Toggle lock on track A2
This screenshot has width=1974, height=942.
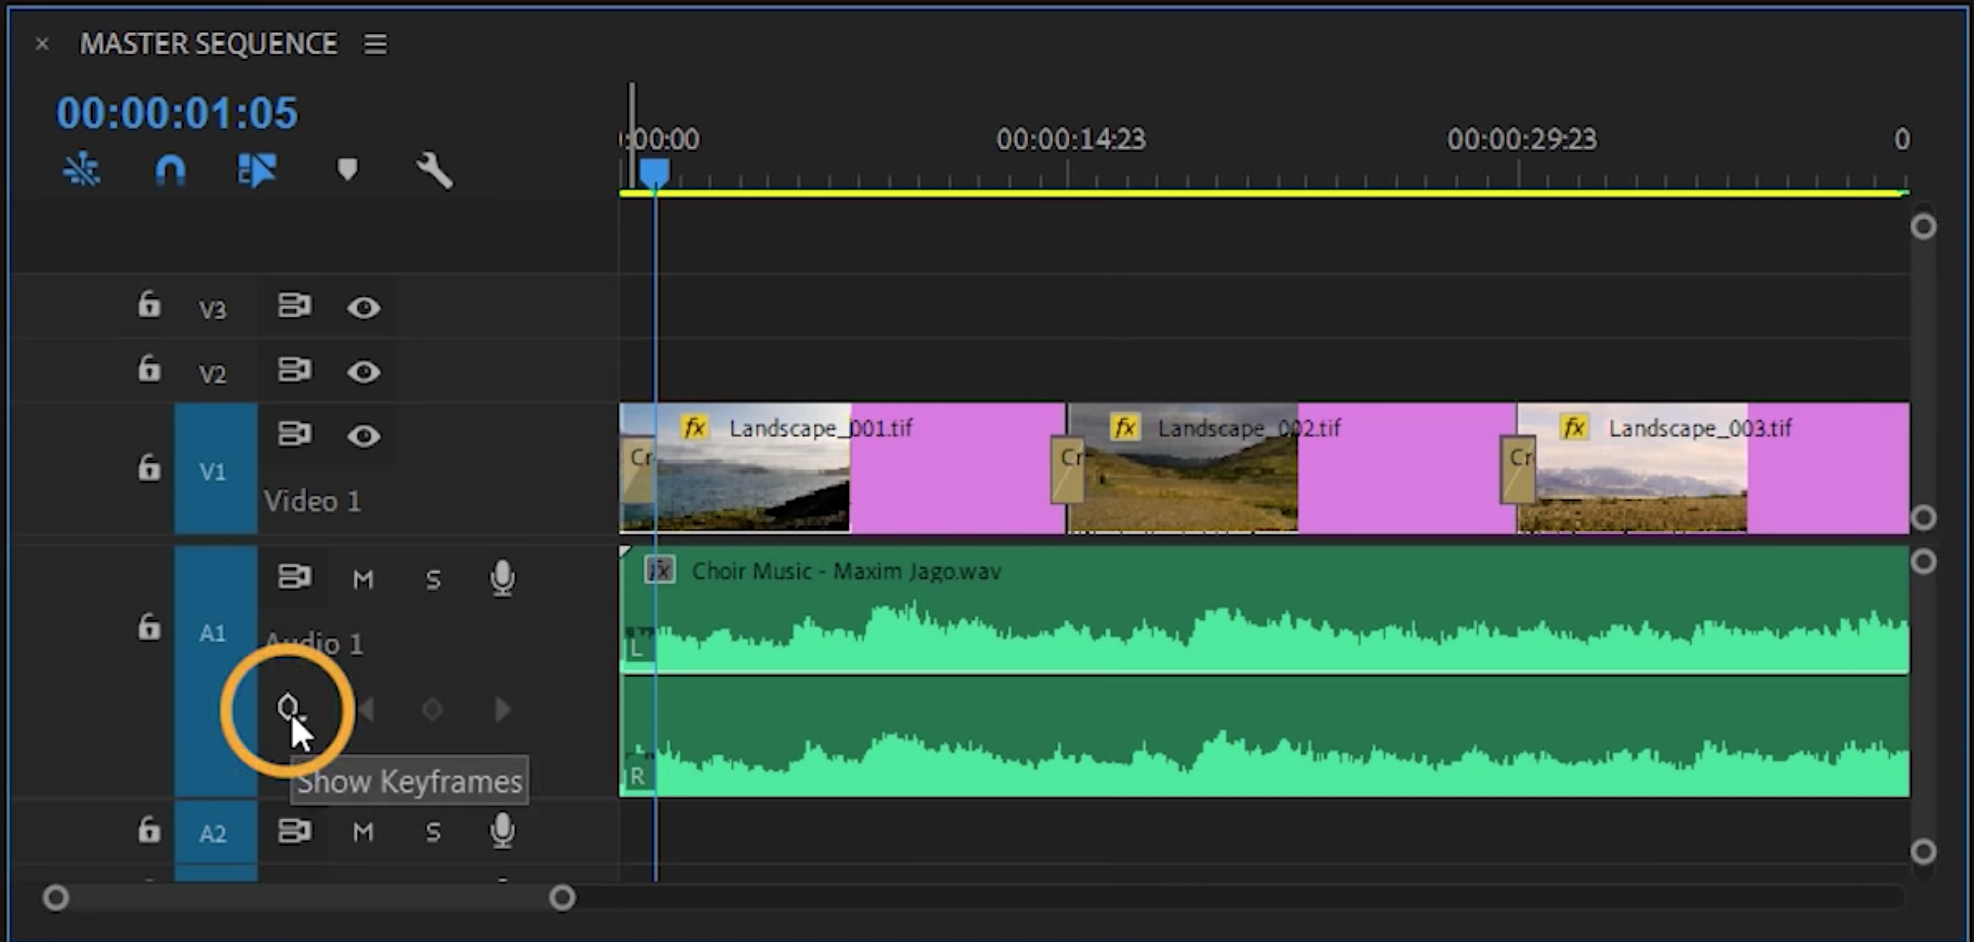click(x=149, y=830)
